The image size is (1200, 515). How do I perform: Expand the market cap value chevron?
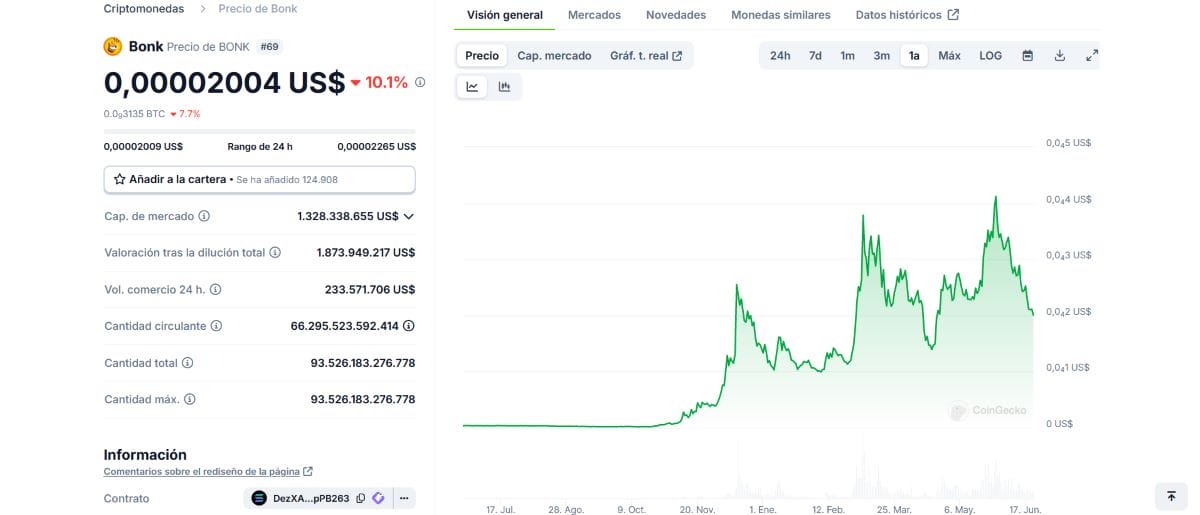pyautogui.click(x=408, y=216)
